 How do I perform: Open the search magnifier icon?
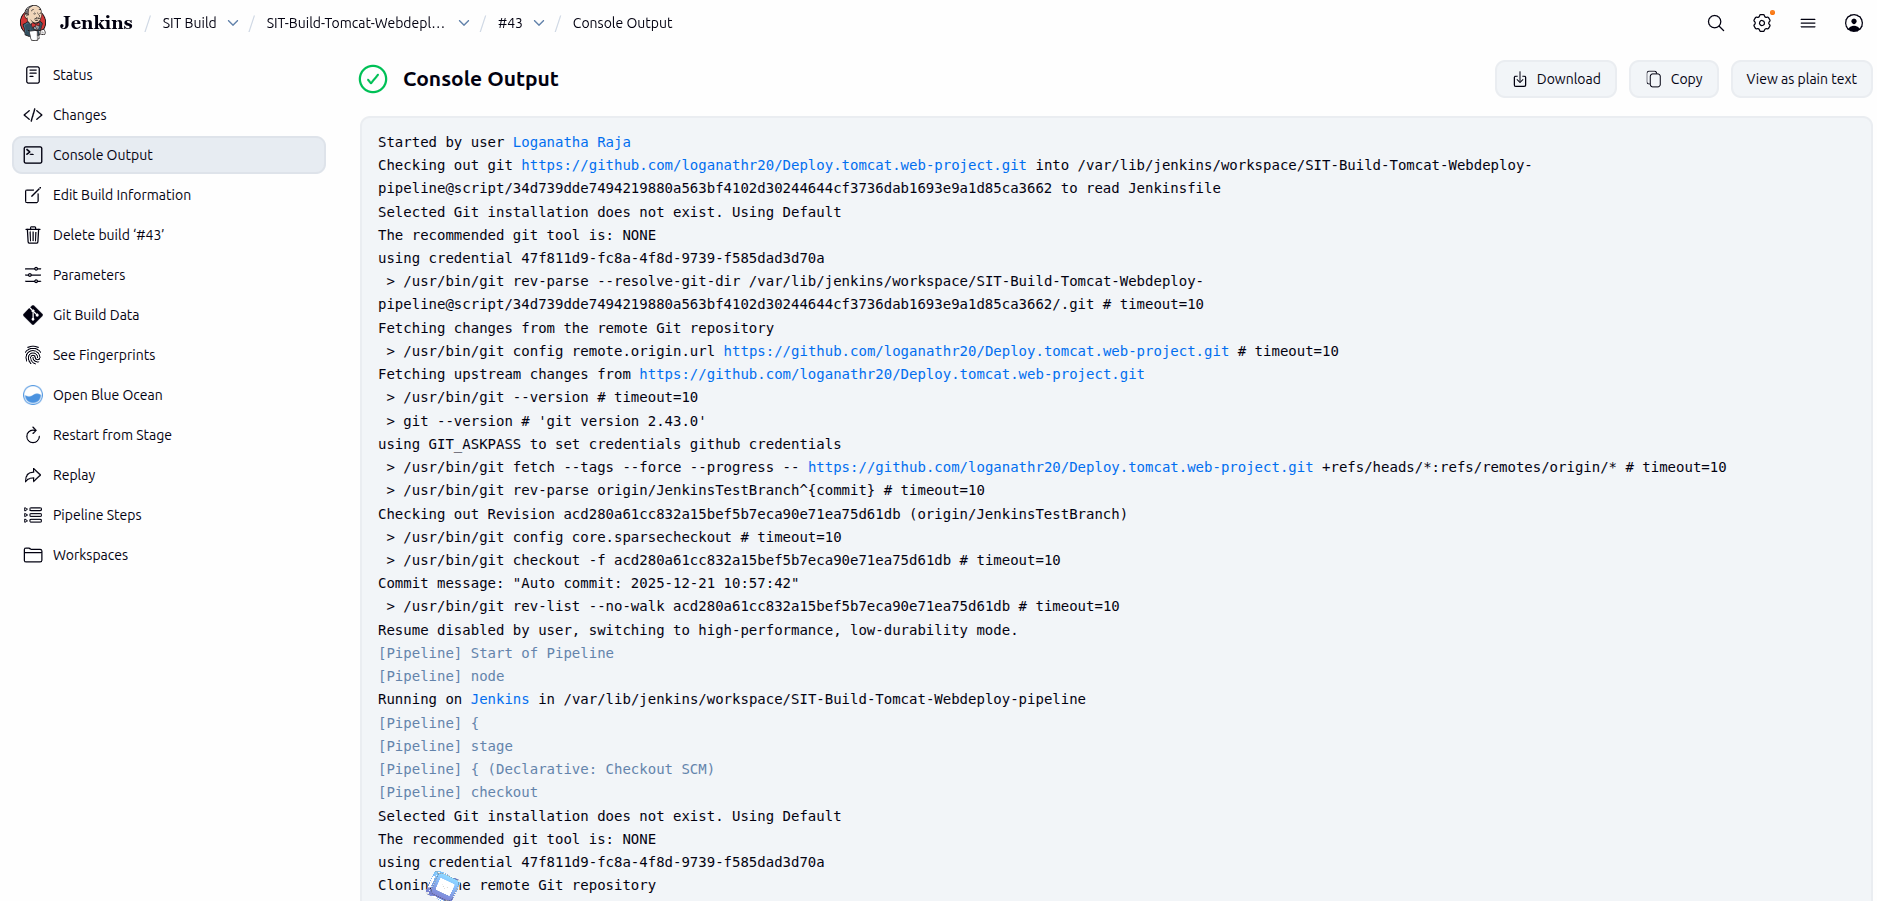point(1715,23)
